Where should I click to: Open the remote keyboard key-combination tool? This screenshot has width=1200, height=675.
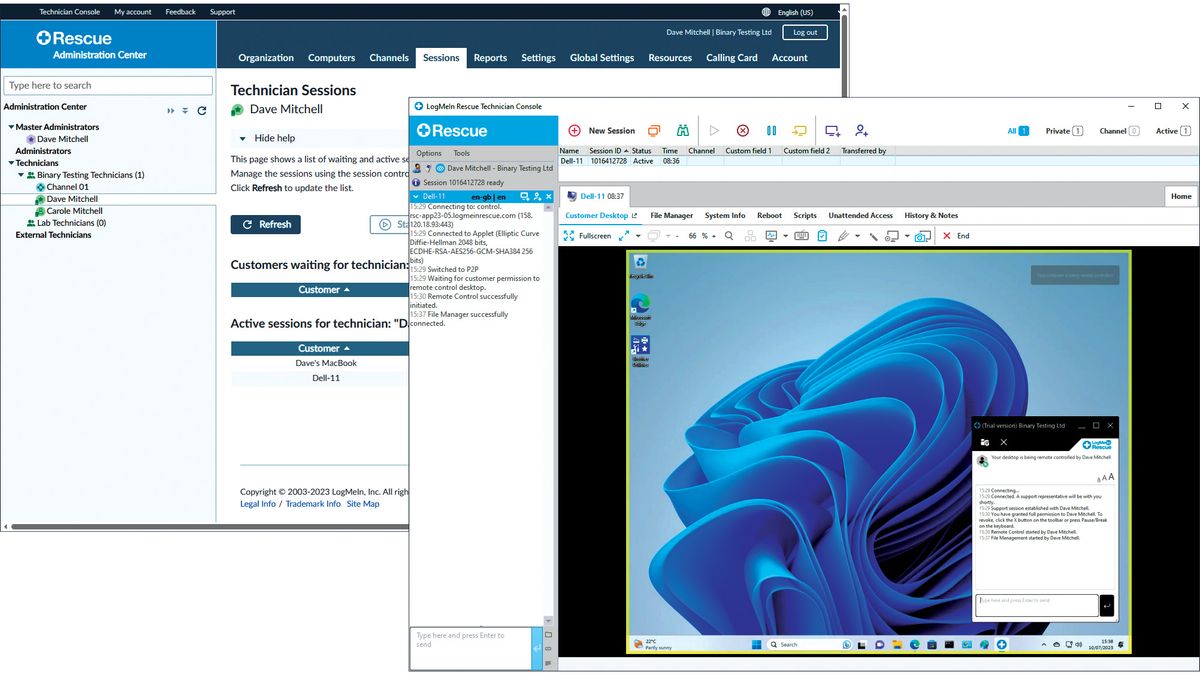click(800, 235)
